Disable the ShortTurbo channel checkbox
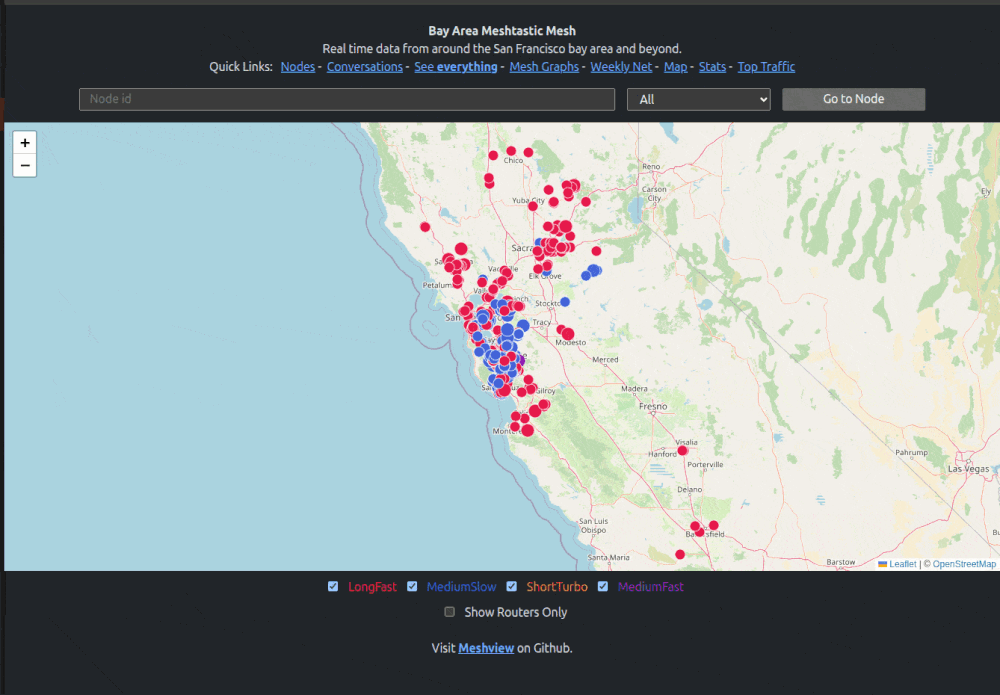 click(x=512, y=587)
